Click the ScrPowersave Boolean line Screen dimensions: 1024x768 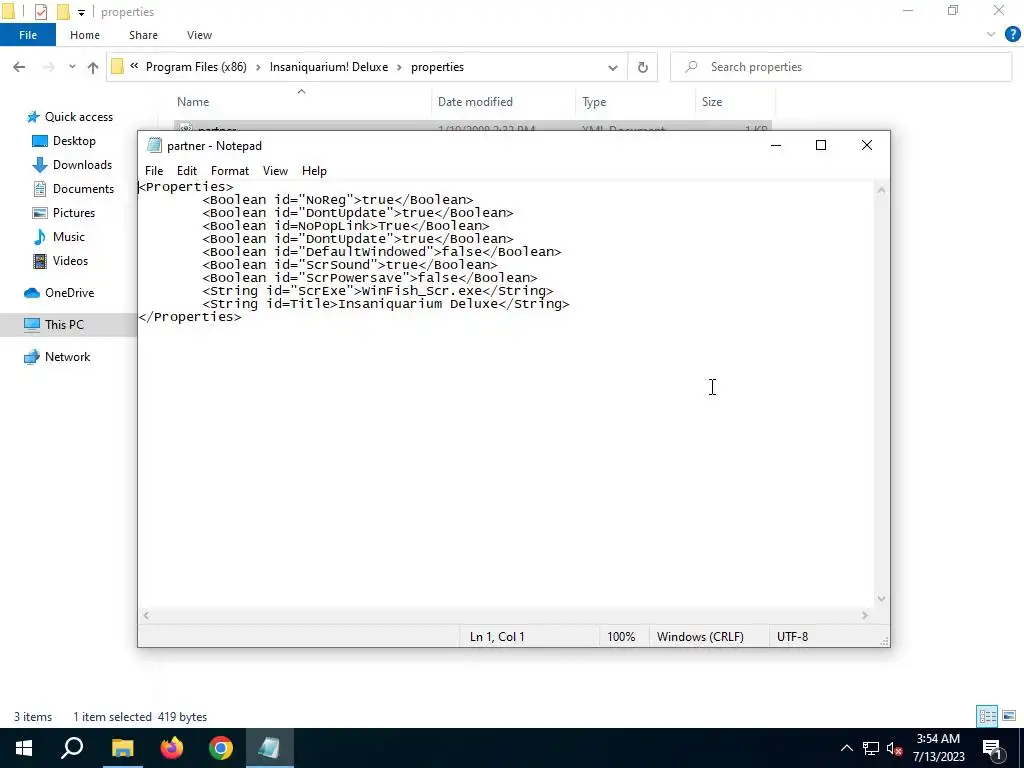click(370, 278)
